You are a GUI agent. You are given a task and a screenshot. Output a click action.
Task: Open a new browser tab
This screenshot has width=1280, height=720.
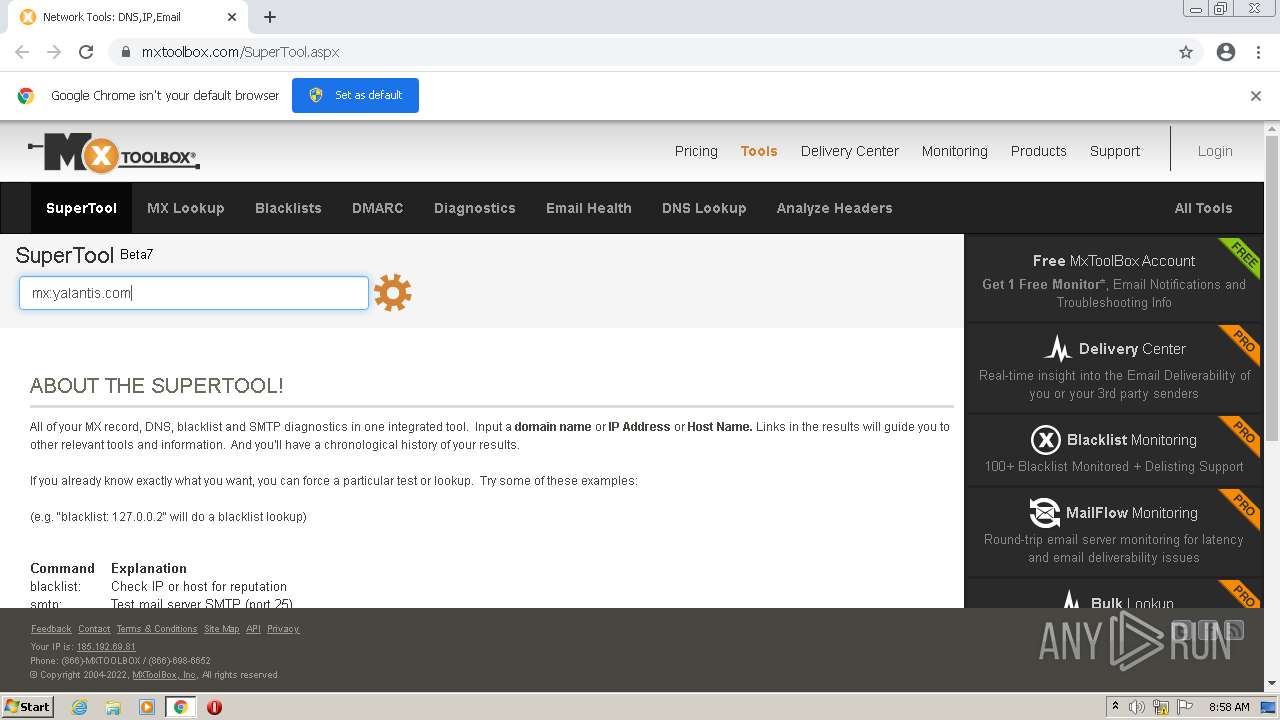(270, 17)
